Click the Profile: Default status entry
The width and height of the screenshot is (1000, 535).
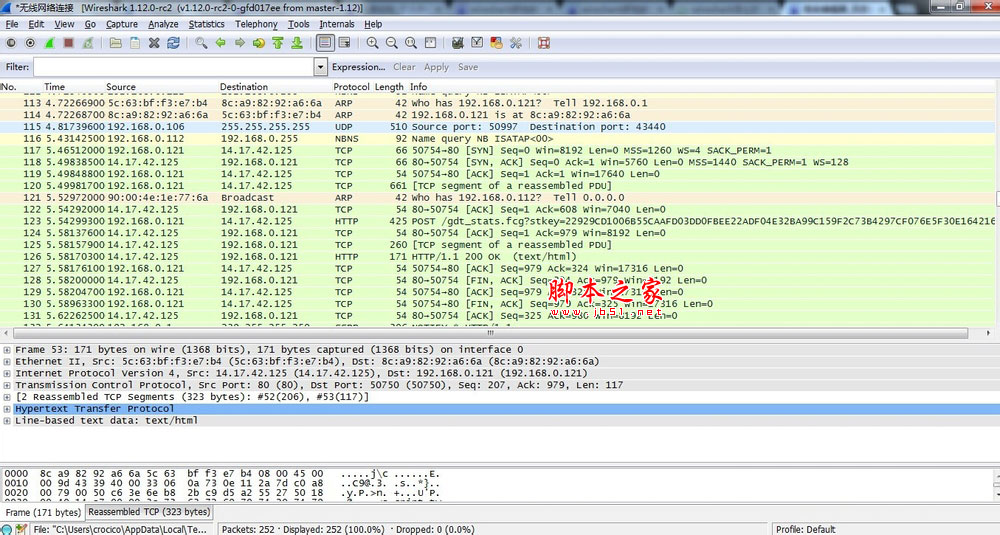click(x=805, y=529)
